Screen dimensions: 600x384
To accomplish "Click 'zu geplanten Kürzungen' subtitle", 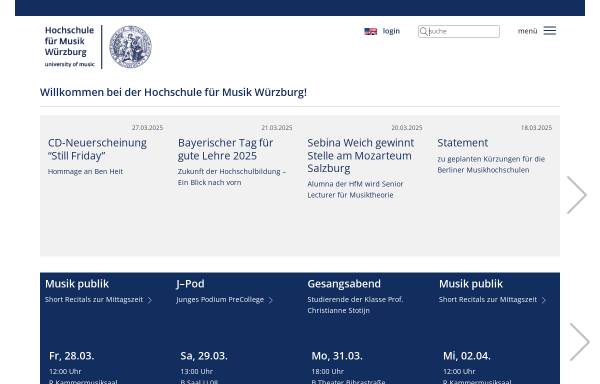I will 491,164.
